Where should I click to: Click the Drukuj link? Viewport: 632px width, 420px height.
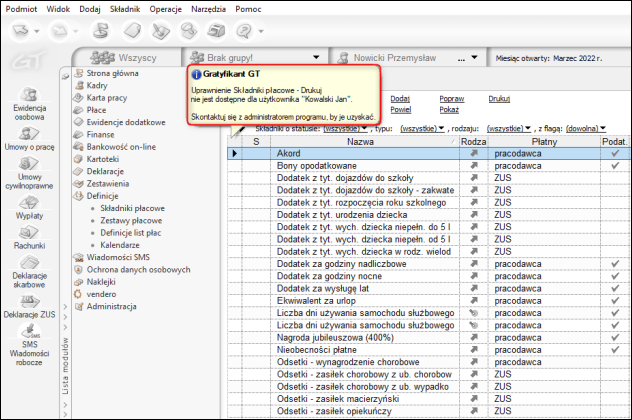pos(499,100)
